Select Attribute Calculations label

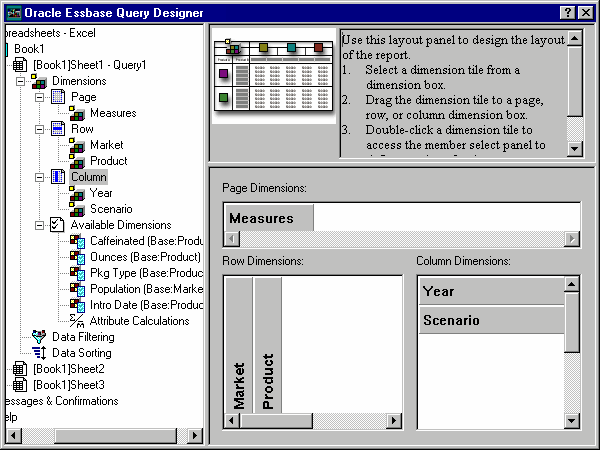coord(140,321)
